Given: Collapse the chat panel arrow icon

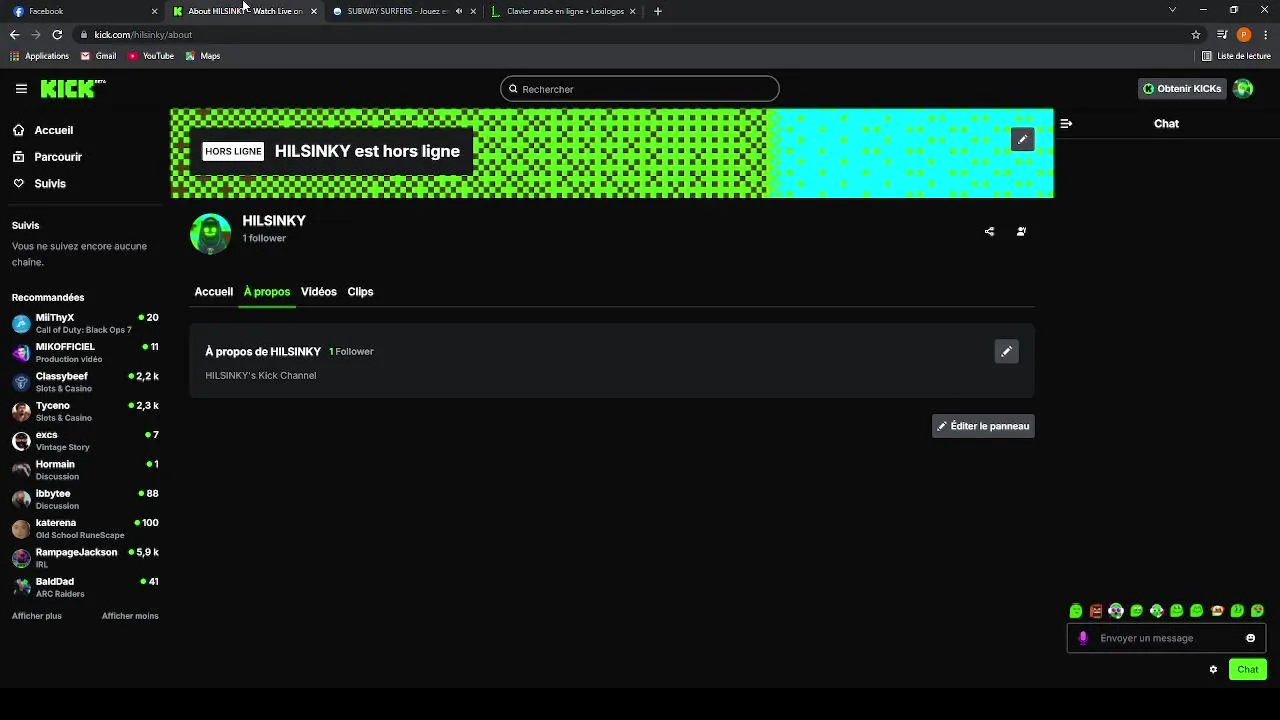Looking at the screenshot, I should 1066,124.
